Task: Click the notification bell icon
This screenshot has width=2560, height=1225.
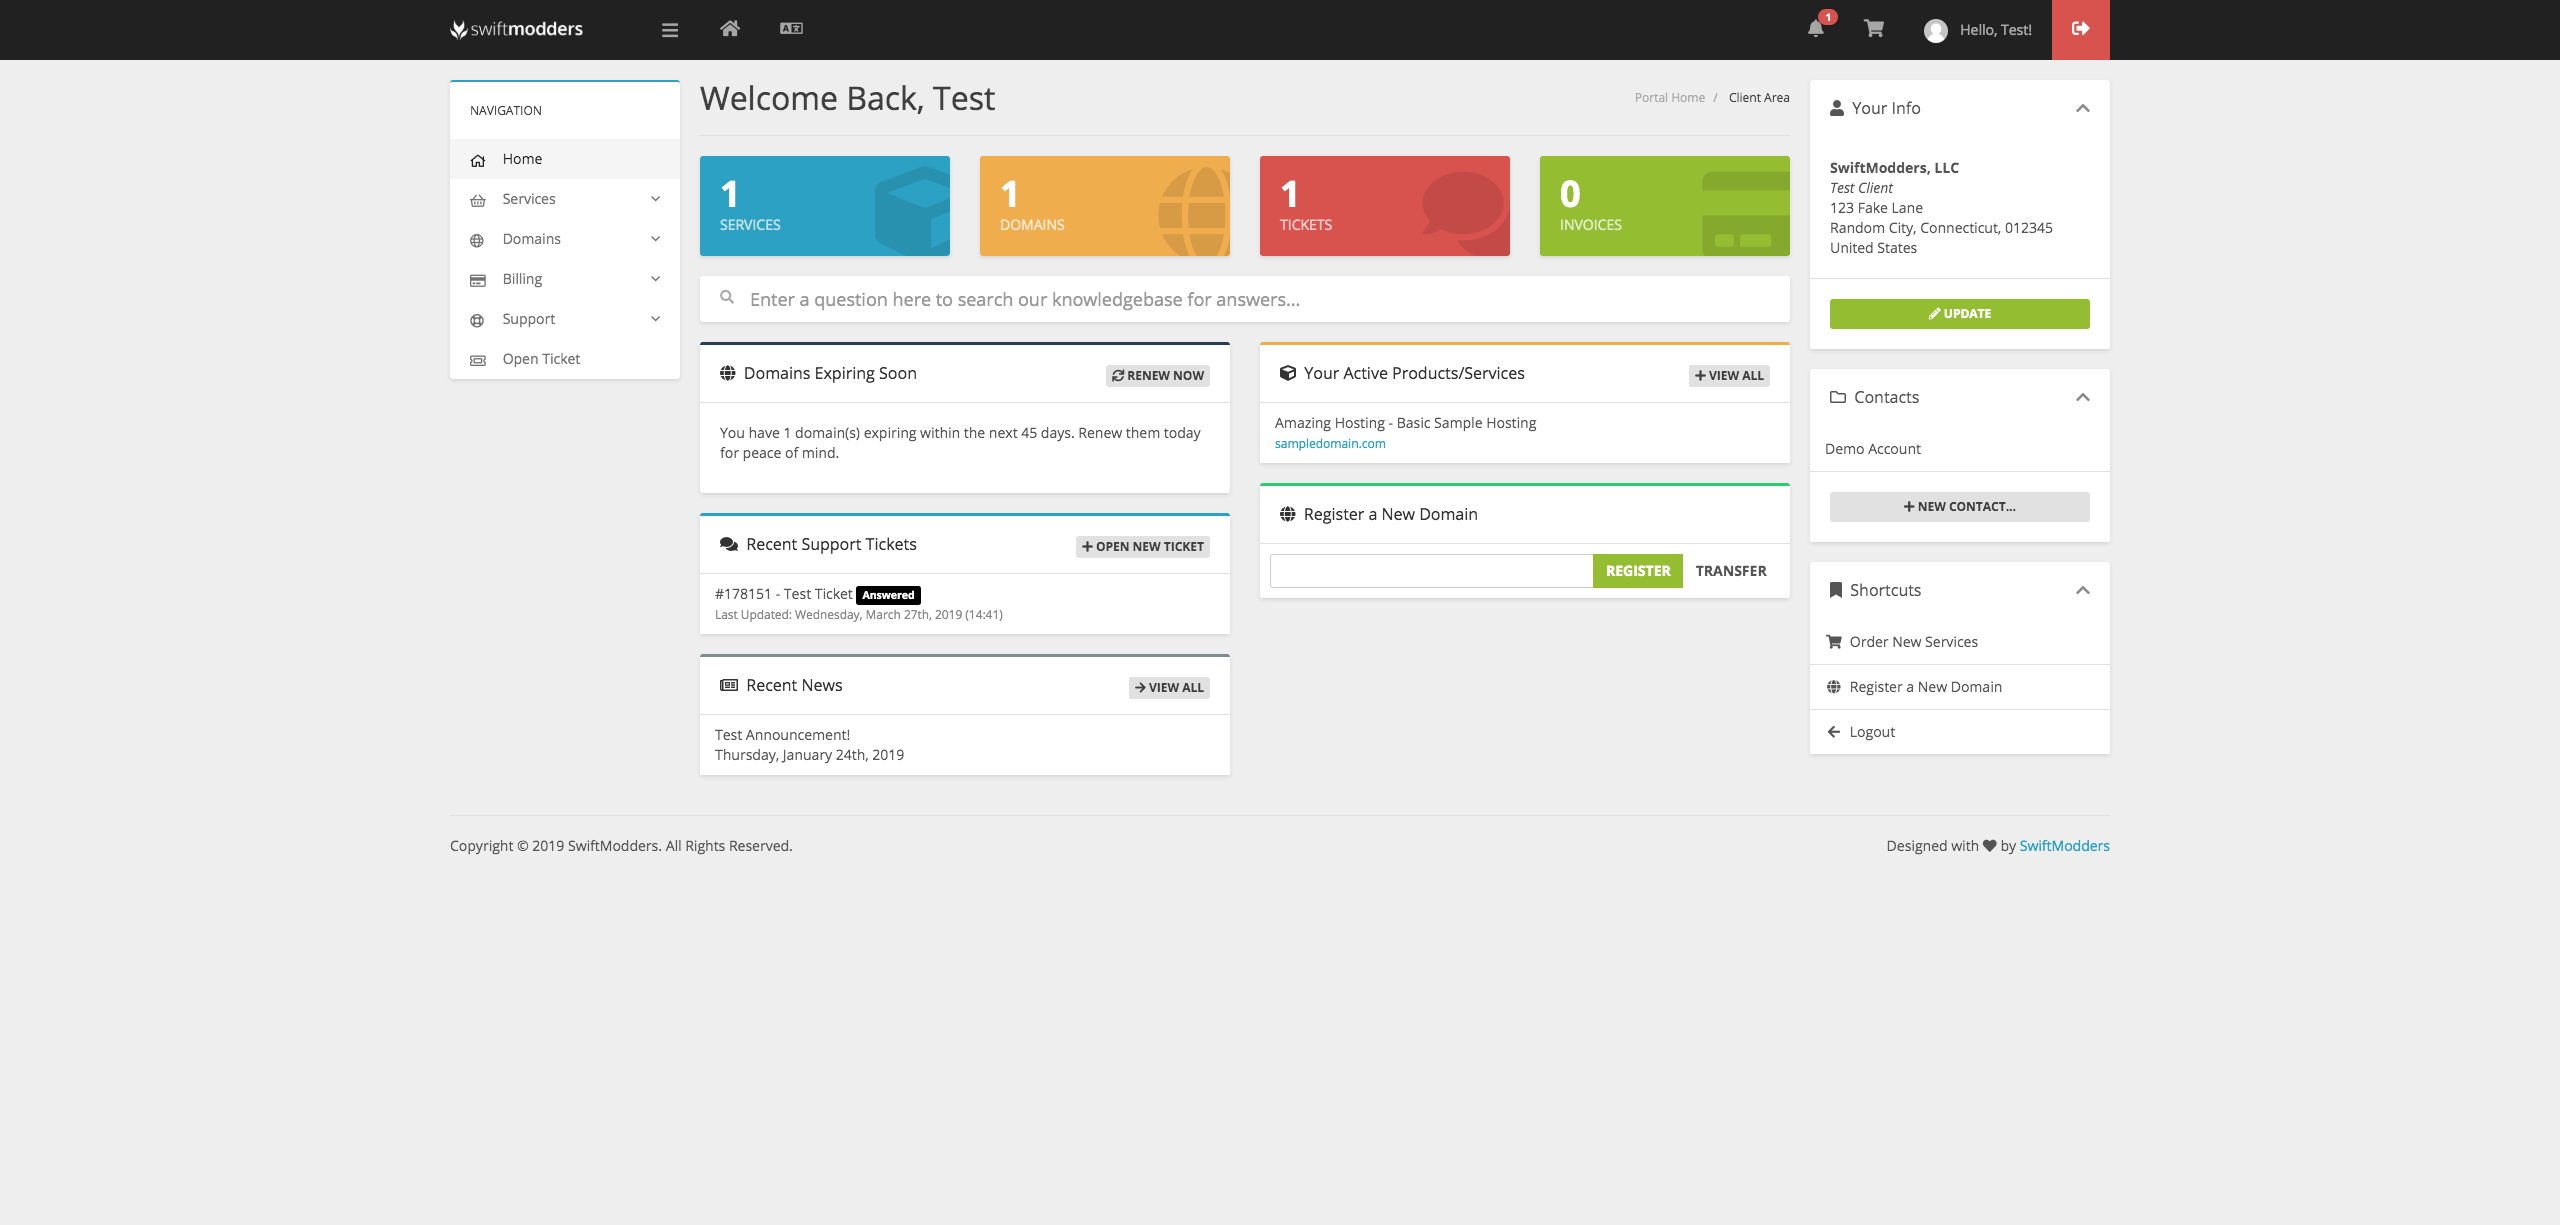Action: (x=1815, y=30)
